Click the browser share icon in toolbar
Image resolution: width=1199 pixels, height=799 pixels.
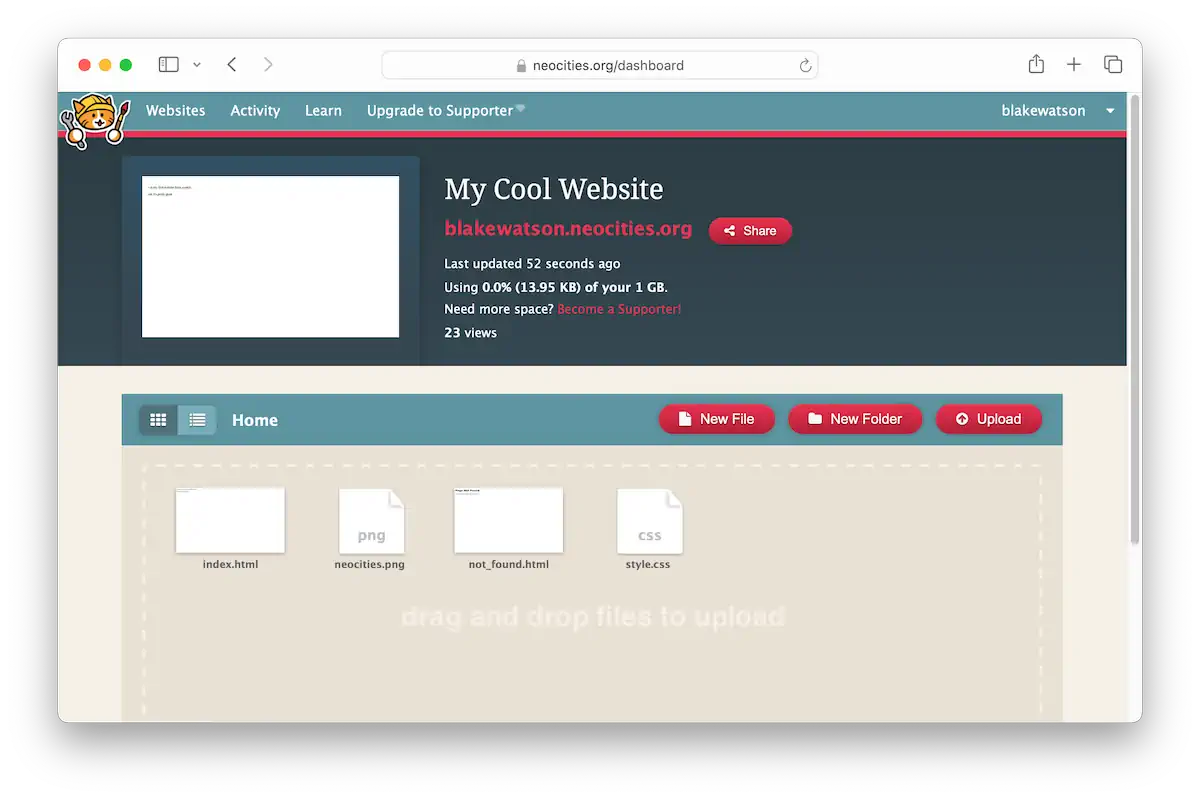[1035, 63]
